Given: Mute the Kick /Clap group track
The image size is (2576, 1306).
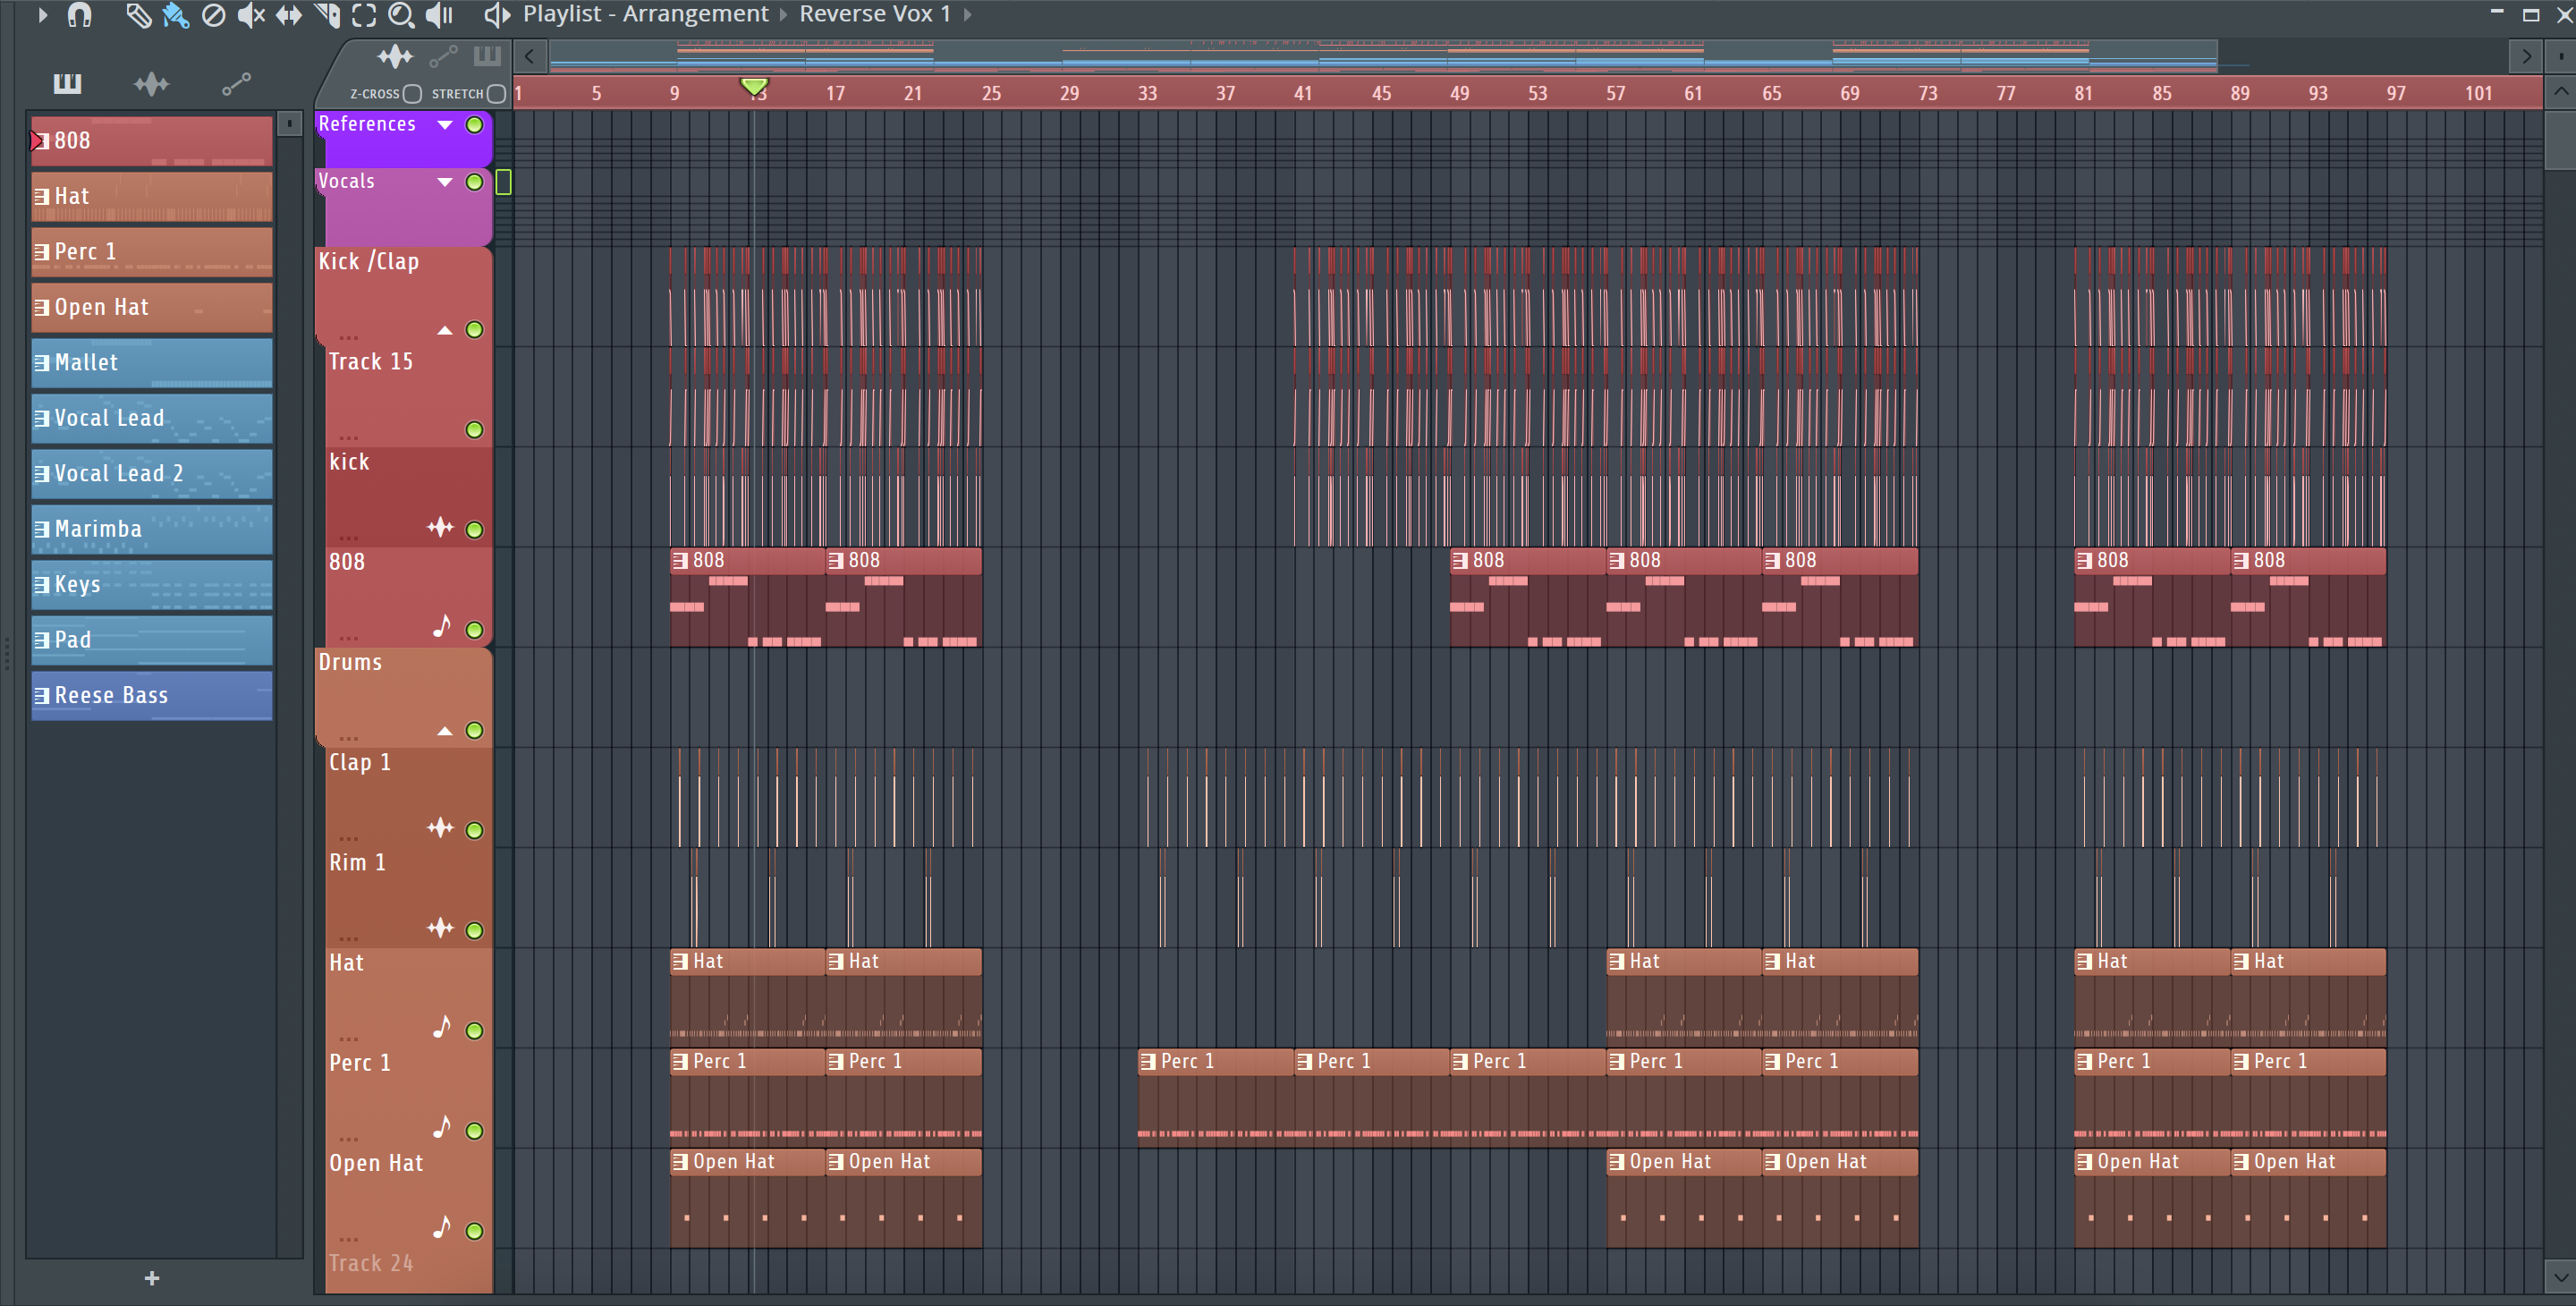Looking at the screenshot, I should (475, 330).
